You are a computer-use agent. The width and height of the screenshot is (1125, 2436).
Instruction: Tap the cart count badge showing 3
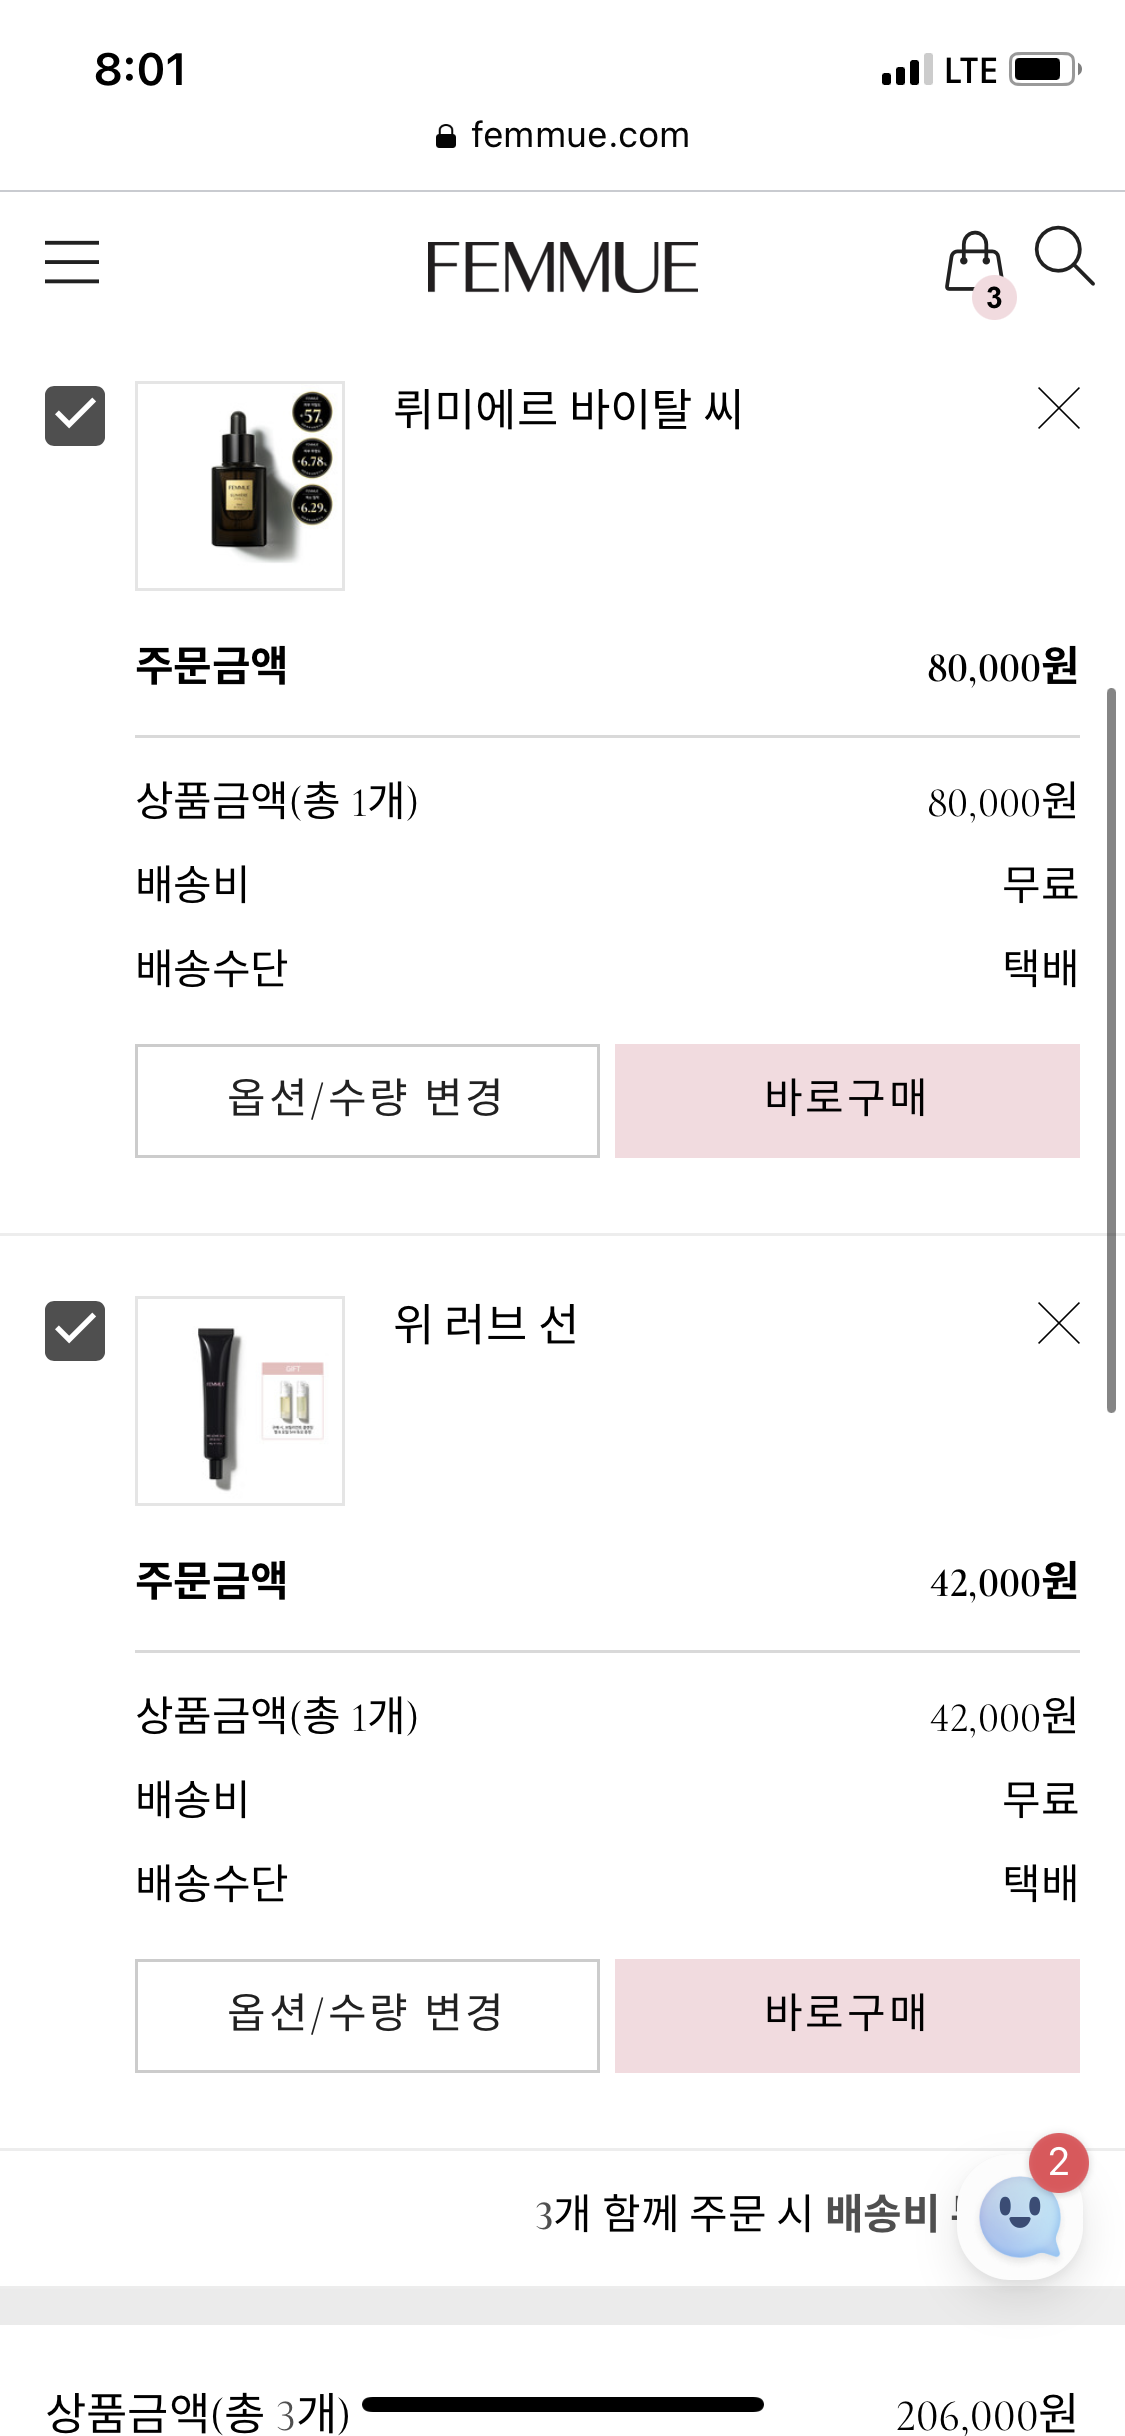[994, 298]
